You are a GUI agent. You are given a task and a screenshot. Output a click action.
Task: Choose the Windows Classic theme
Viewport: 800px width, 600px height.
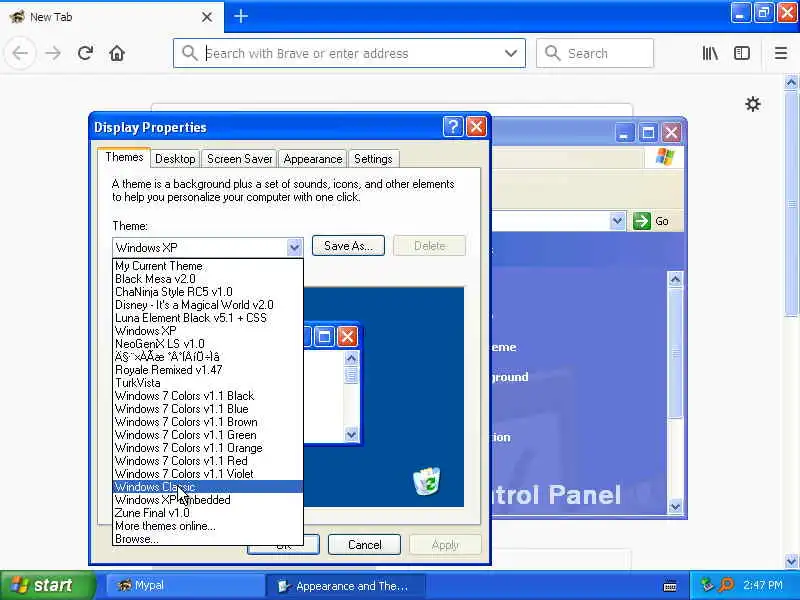point(208,487)
